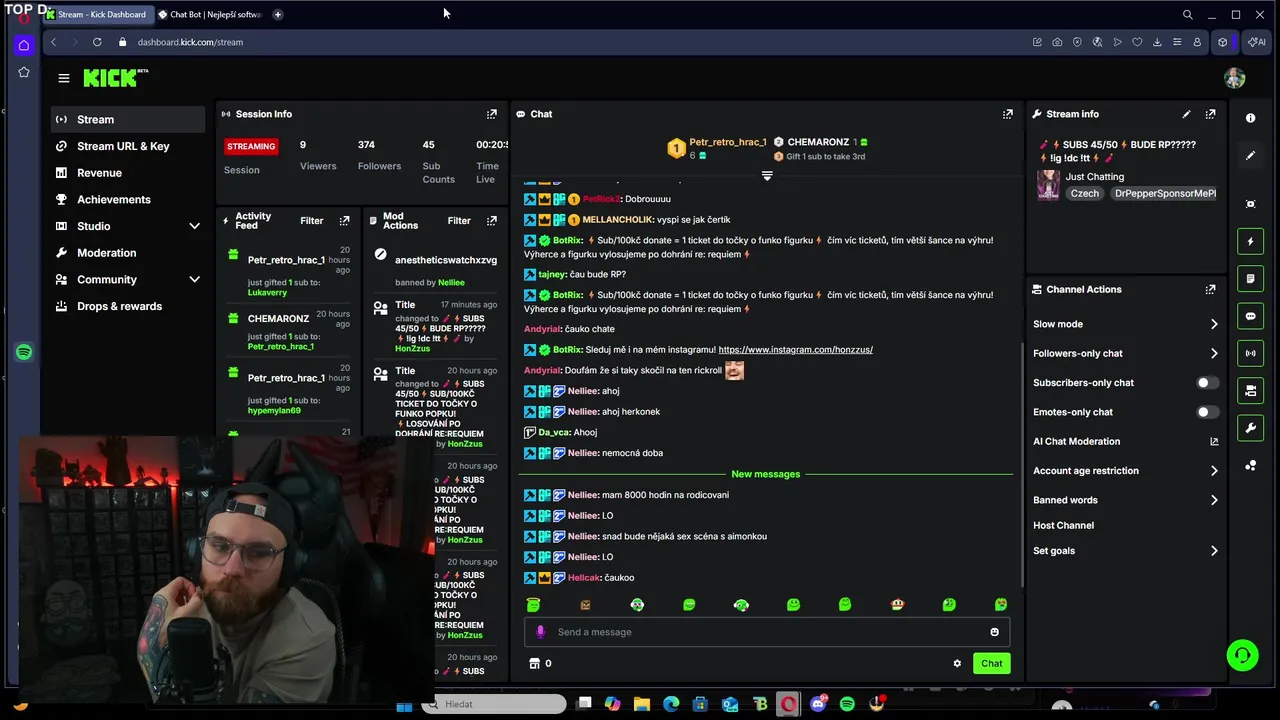Click the DrPepperSponsorMePl tag
The width and height of the screenshot is (1280, 720).
coord(1164,193)
